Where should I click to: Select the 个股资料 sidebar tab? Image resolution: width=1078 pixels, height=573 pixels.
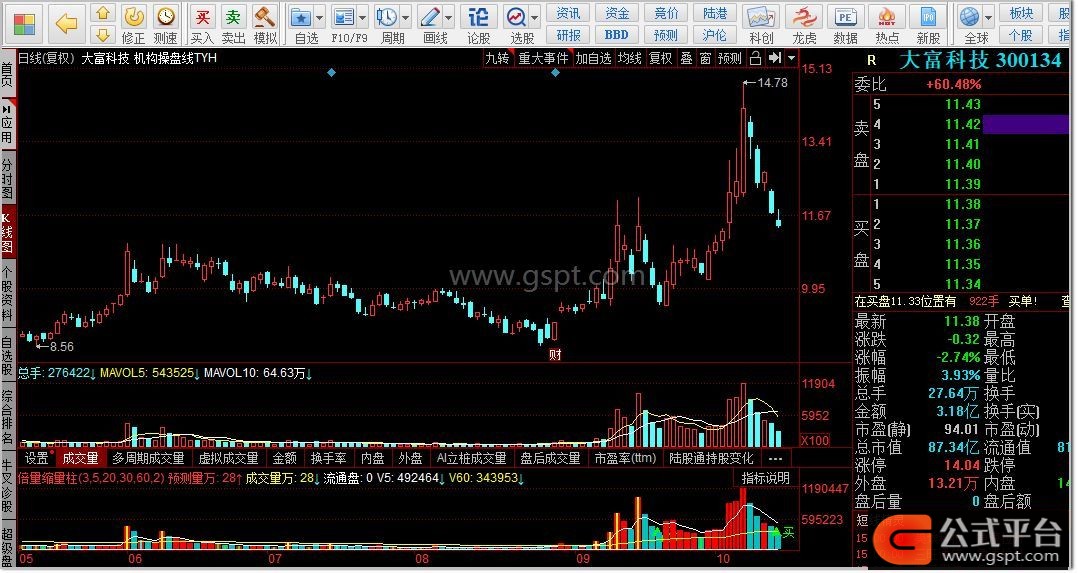[7, 296]
